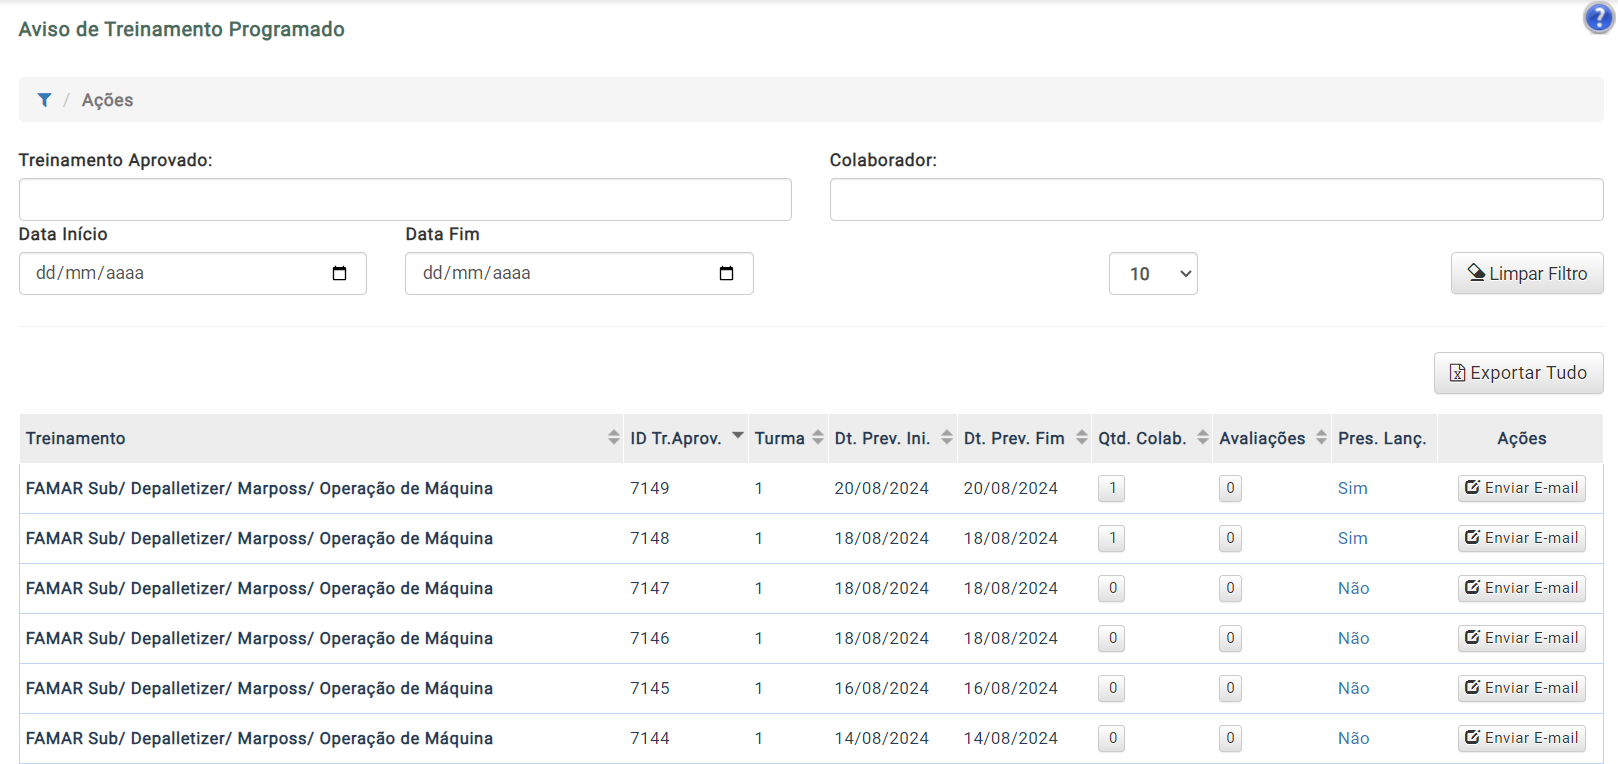Click the filter funnel icon in breadcrumb
Screen dimensions: 1618x764
click(44, 100)
